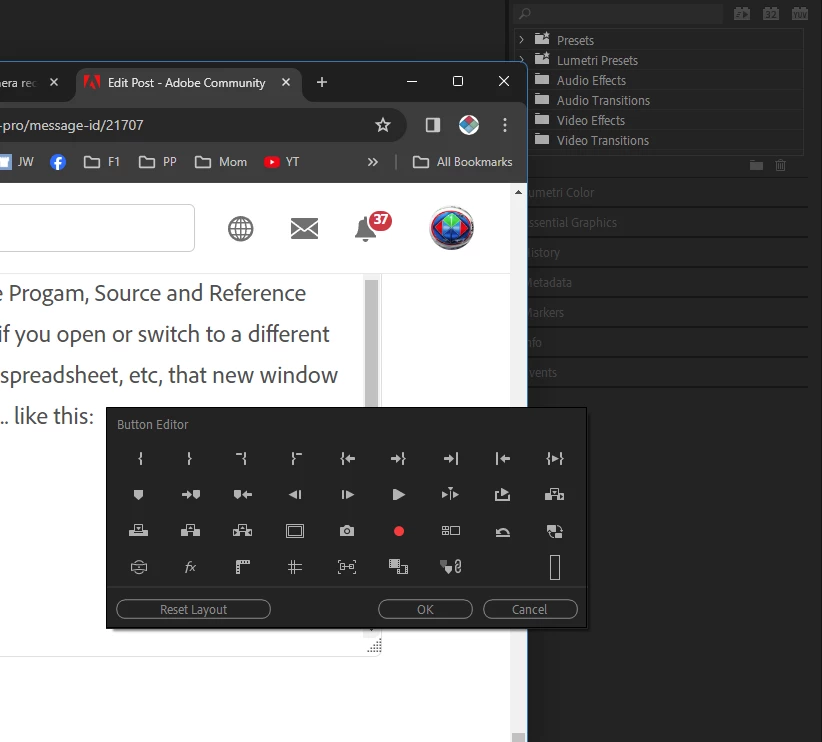
Task: Pick the Space spacer rectangle icon
Action: click(555, 567)
